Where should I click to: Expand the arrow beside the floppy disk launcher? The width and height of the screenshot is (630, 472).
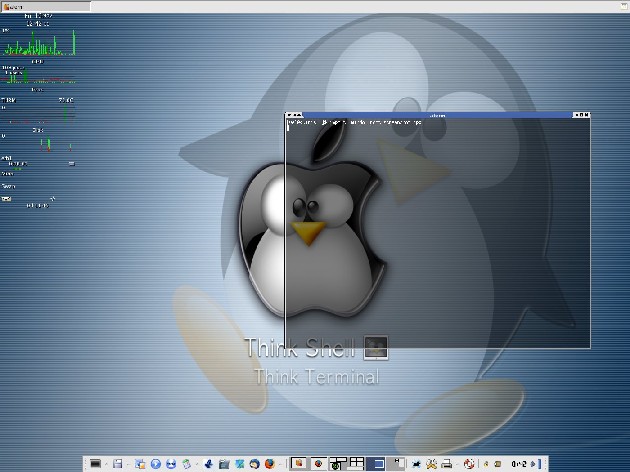click(129, 464)
